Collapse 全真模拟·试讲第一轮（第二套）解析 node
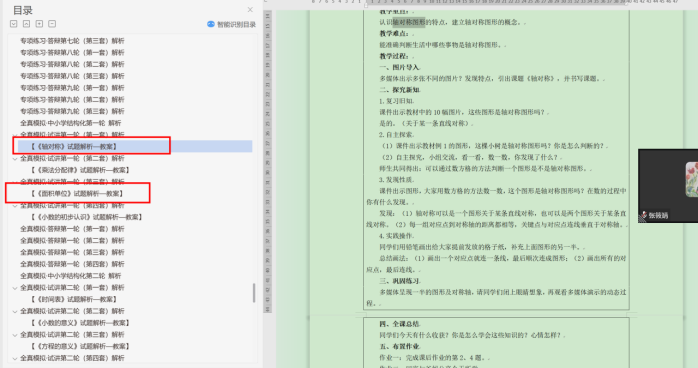The width and height of the screenshot is (698, 368). pos(15,158)
